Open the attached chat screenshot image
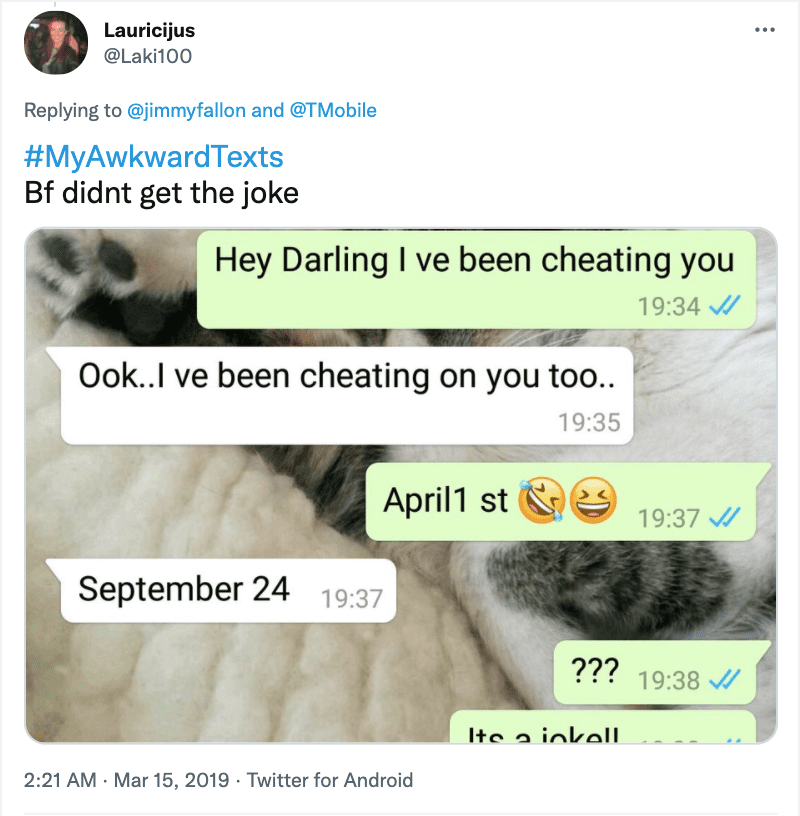800x816 pixels. click(x=401, y=485)
